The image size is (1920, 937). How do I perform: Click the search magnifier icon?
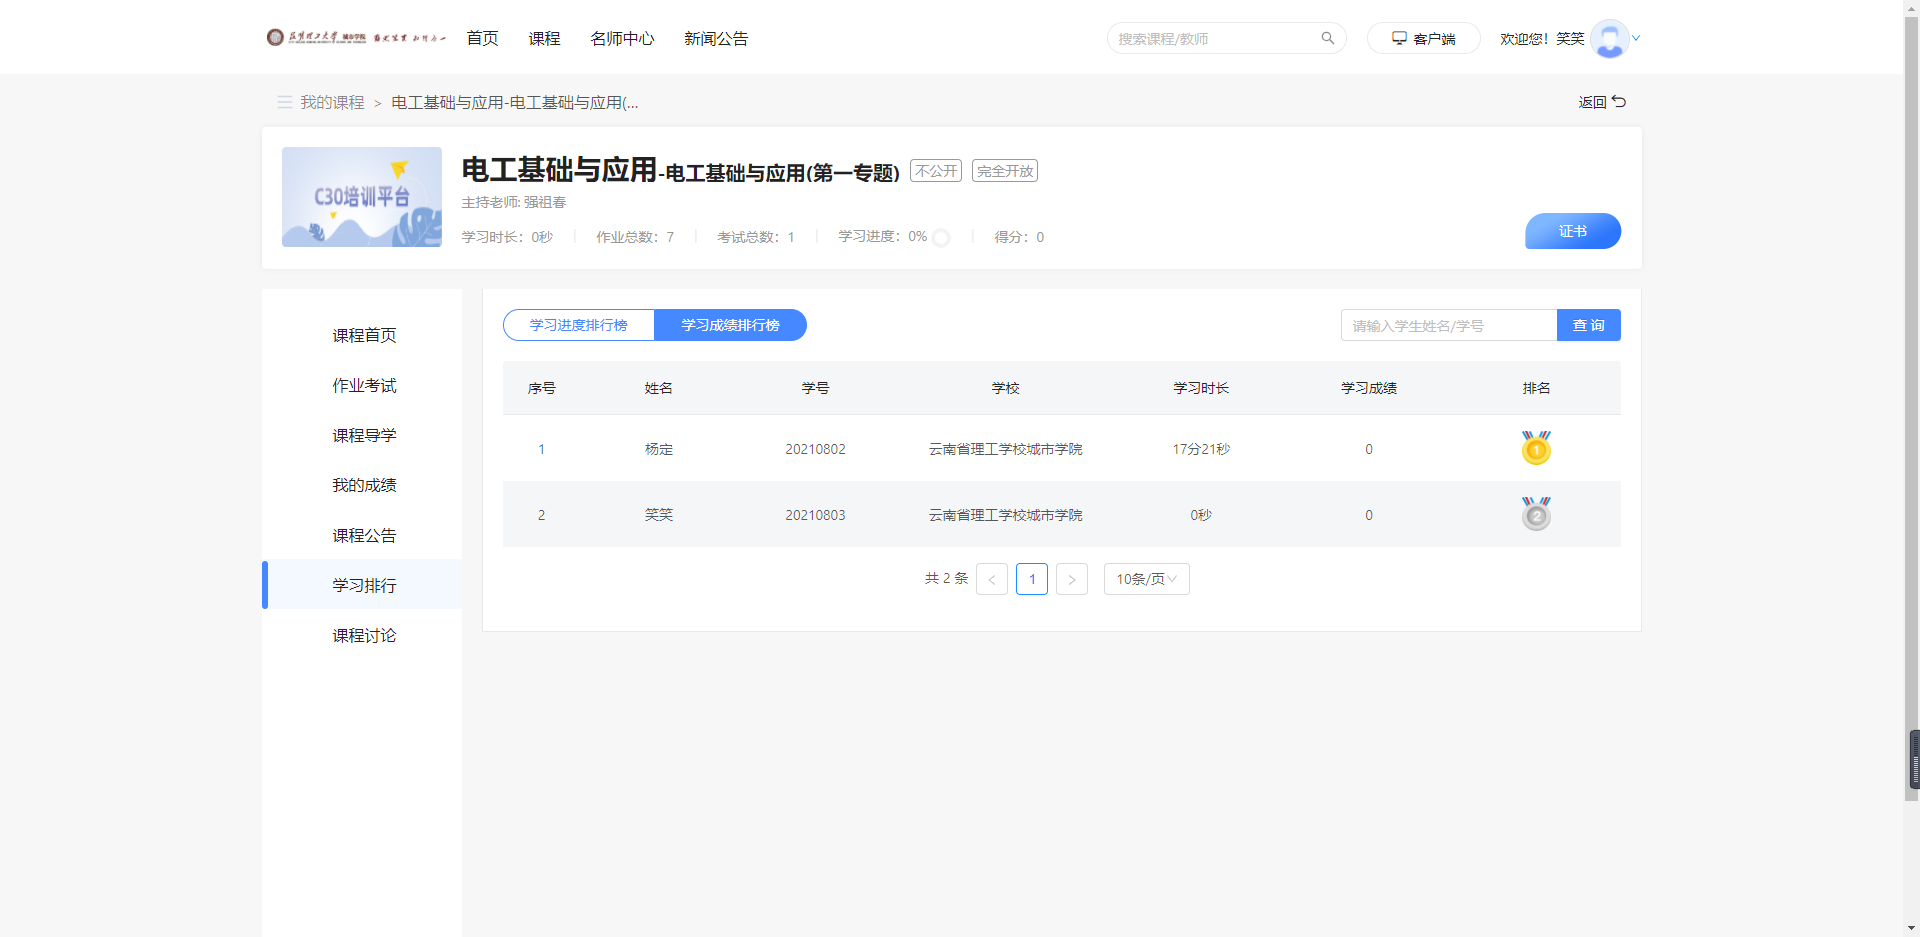1327,38
